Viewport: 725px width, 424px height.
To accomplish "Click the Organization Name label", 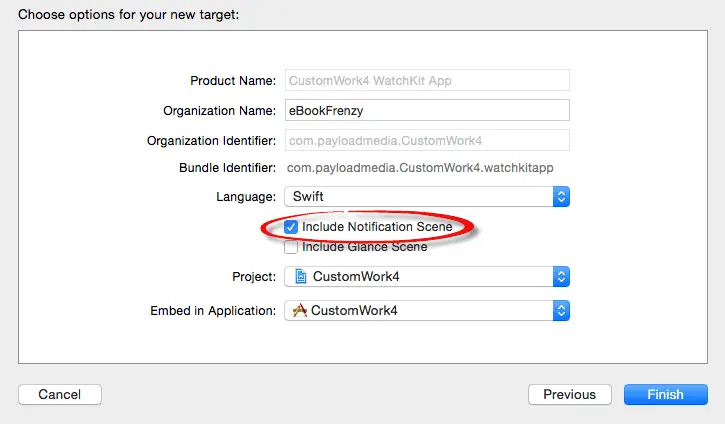I will (x=219, y=111).
